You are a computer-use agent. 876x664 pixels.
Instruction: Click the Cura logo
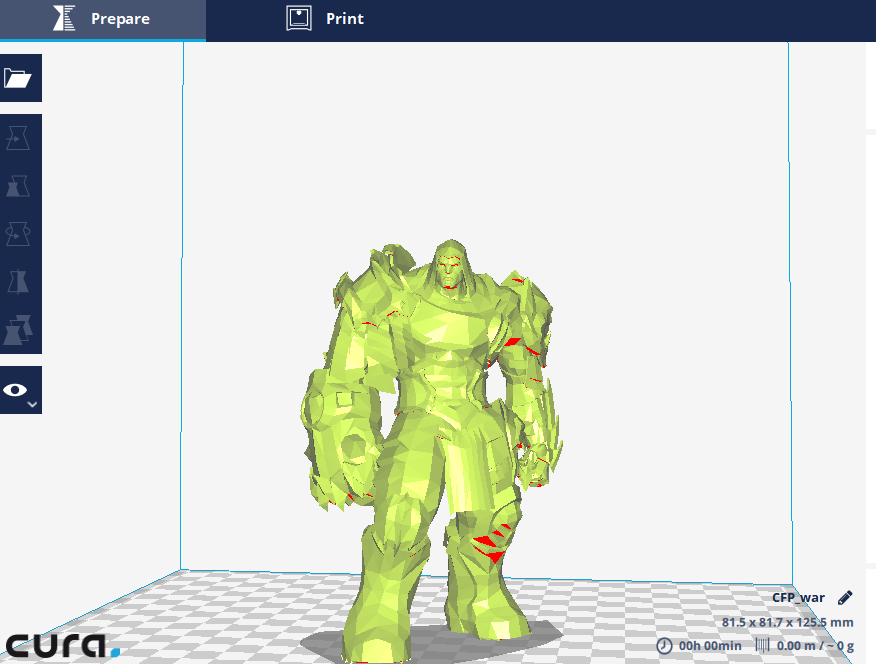coord(63,645)
